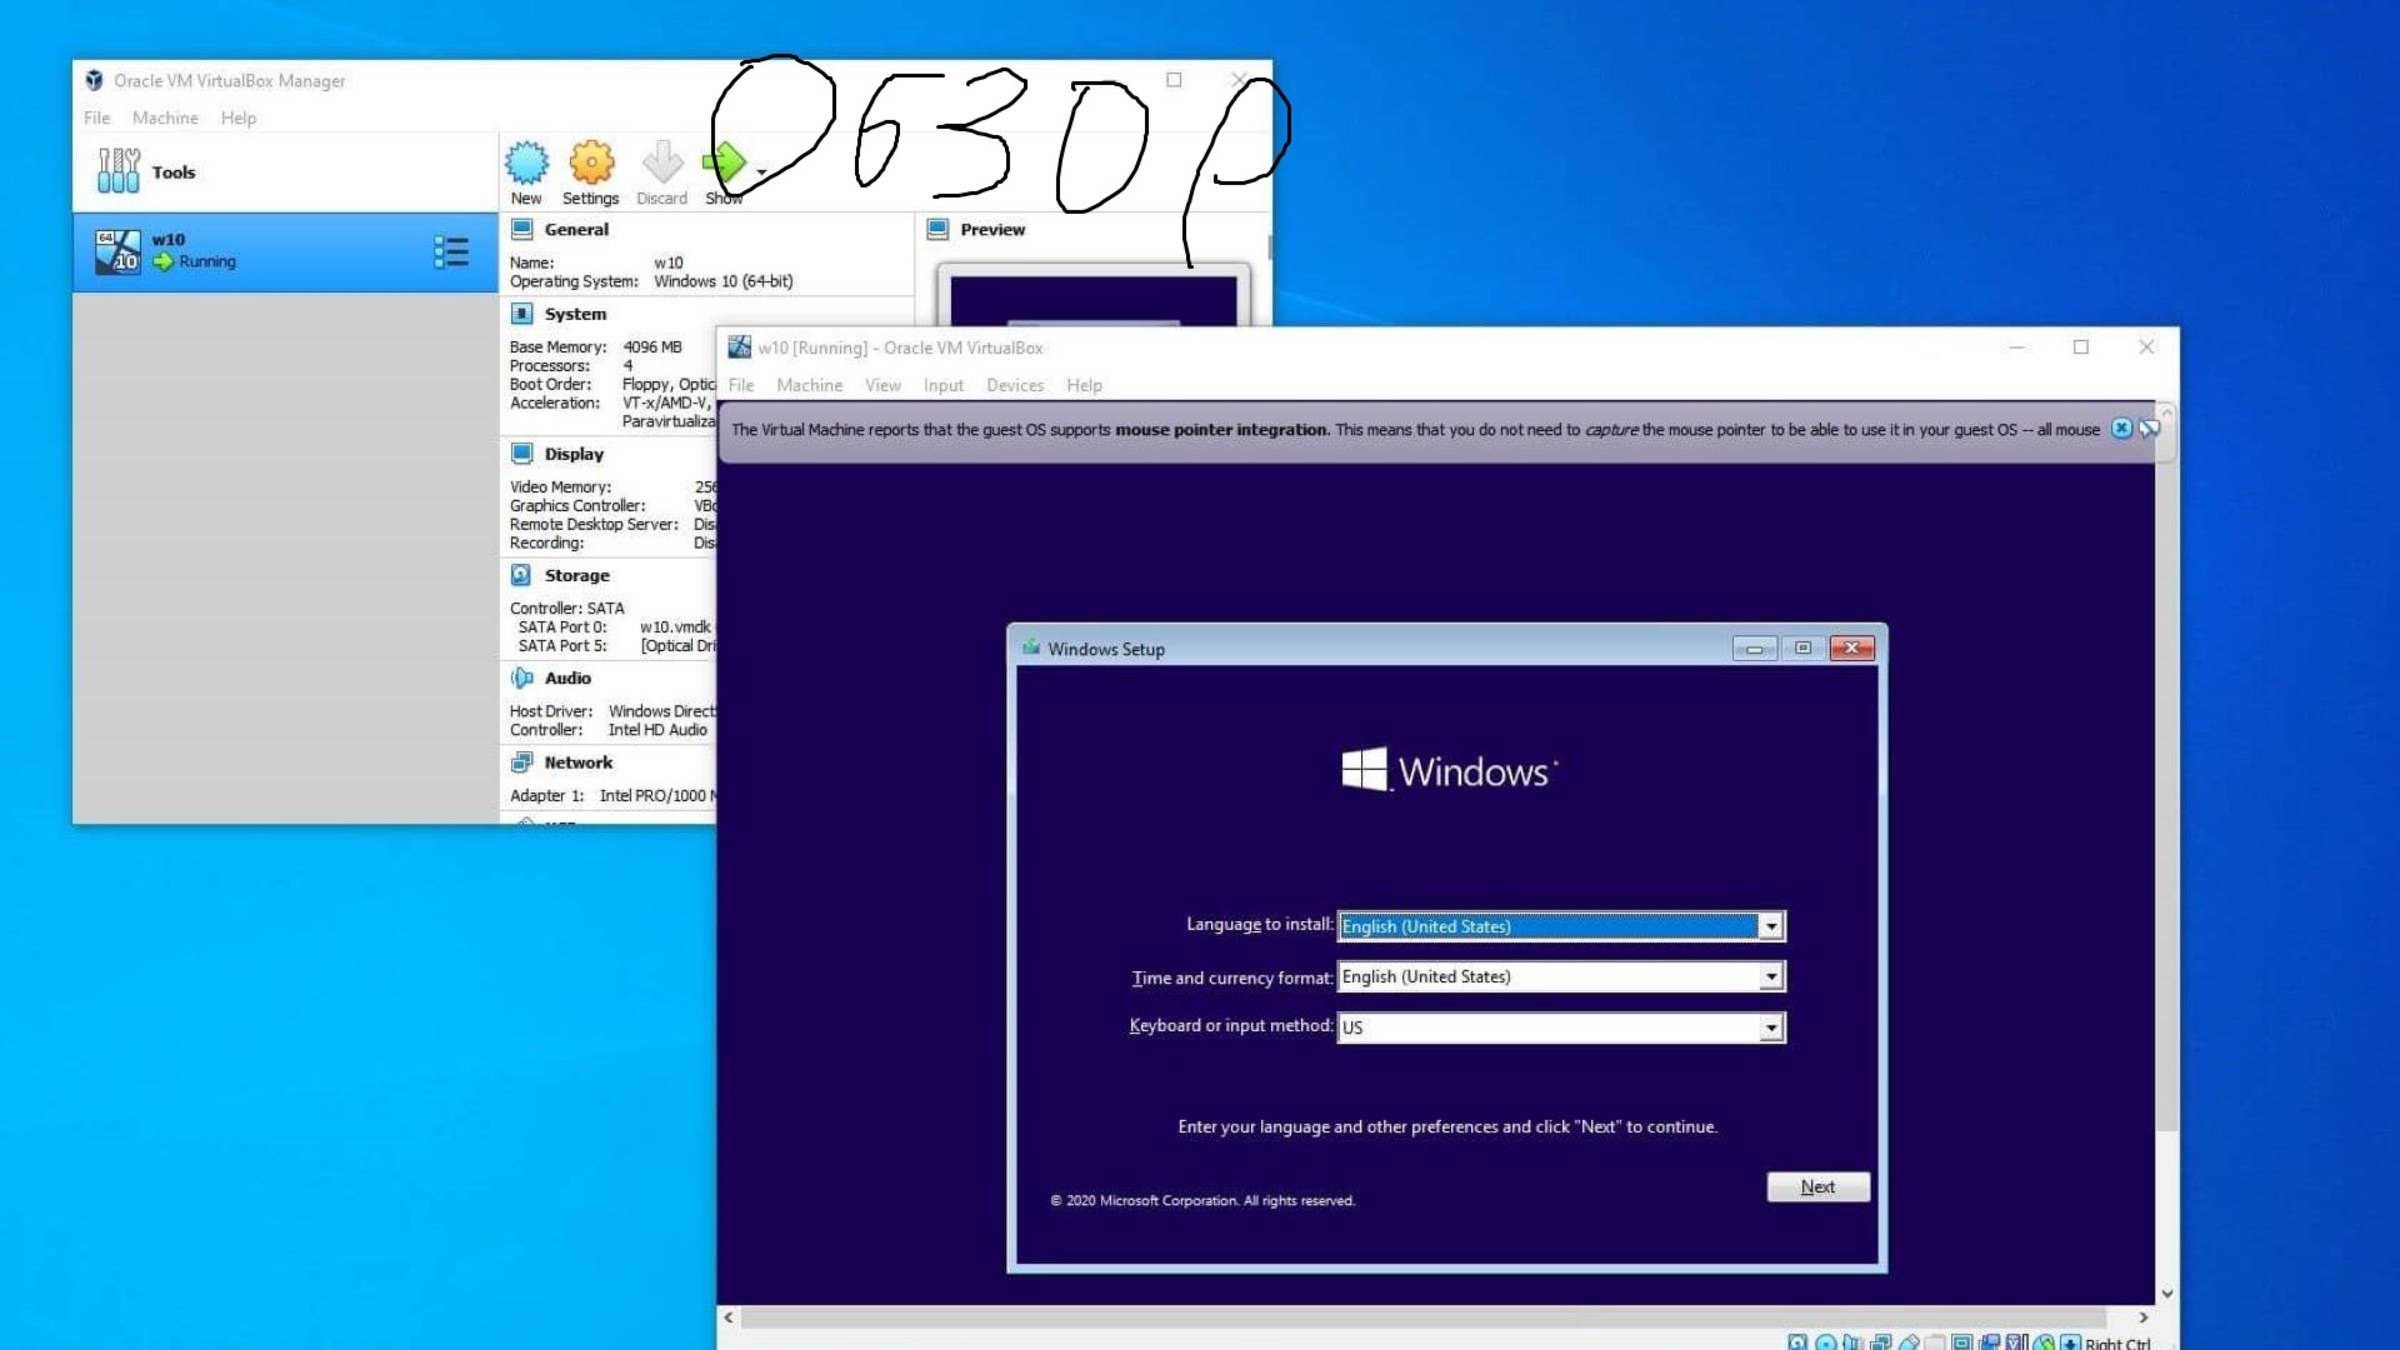Viewport: 2400px width, 1350px height.
Task: Open the Language to install dropdown
Action: pos(1770,926)
